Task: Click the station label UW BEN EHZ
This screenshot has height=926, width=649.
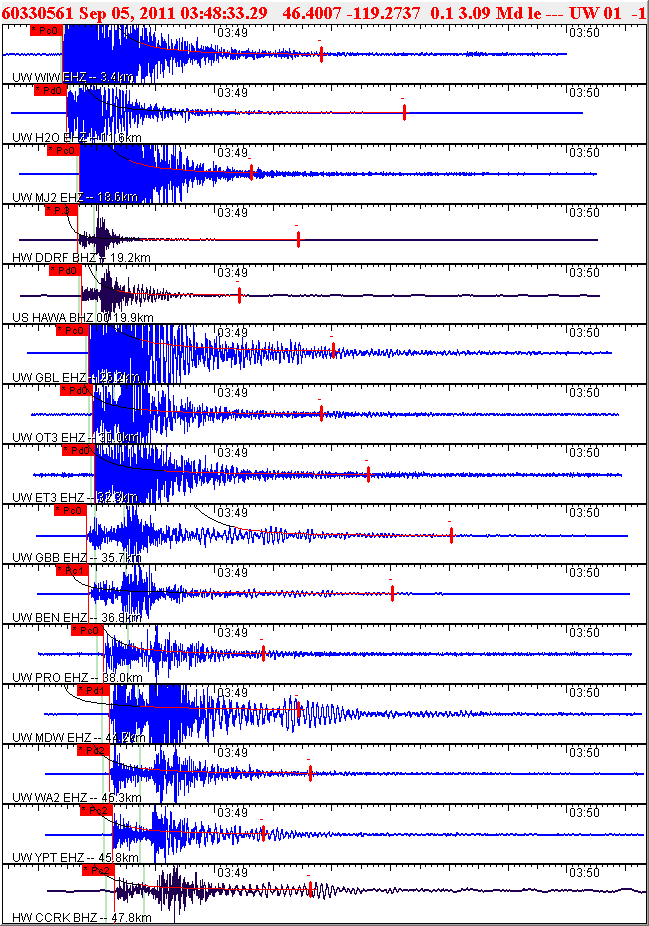Action: click(x=50, y=618)
